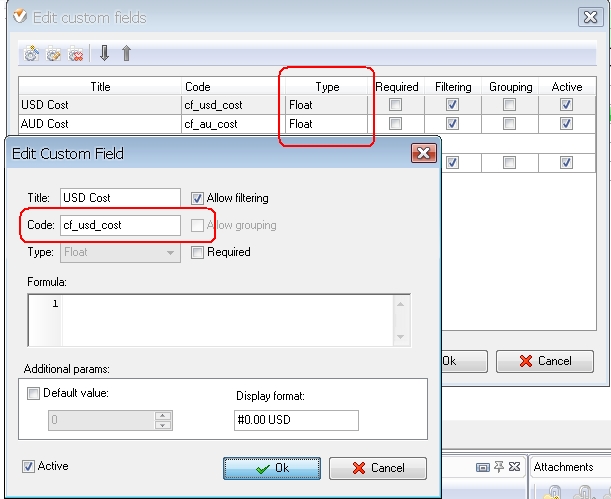611x499 pixels.
Task: Enable the Required checkbox in the dialog
Action: click(198, 252)
